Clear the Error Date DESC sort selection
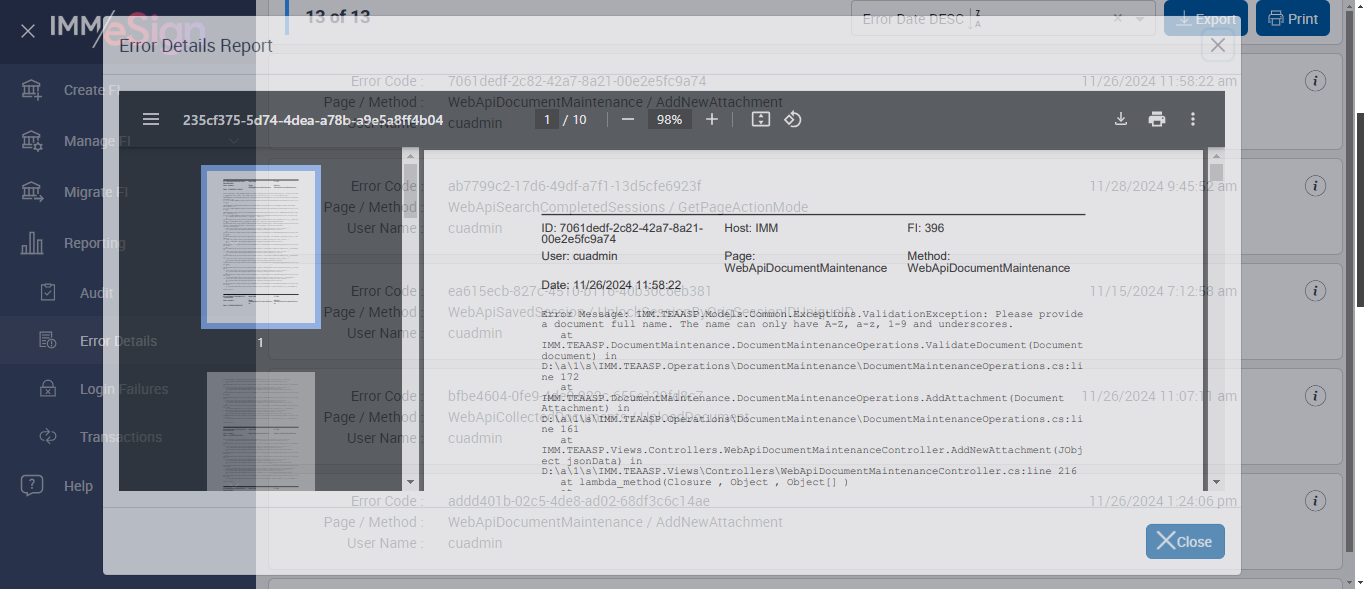Screen dimensions: 1366x589 (x=1118, y=18)
